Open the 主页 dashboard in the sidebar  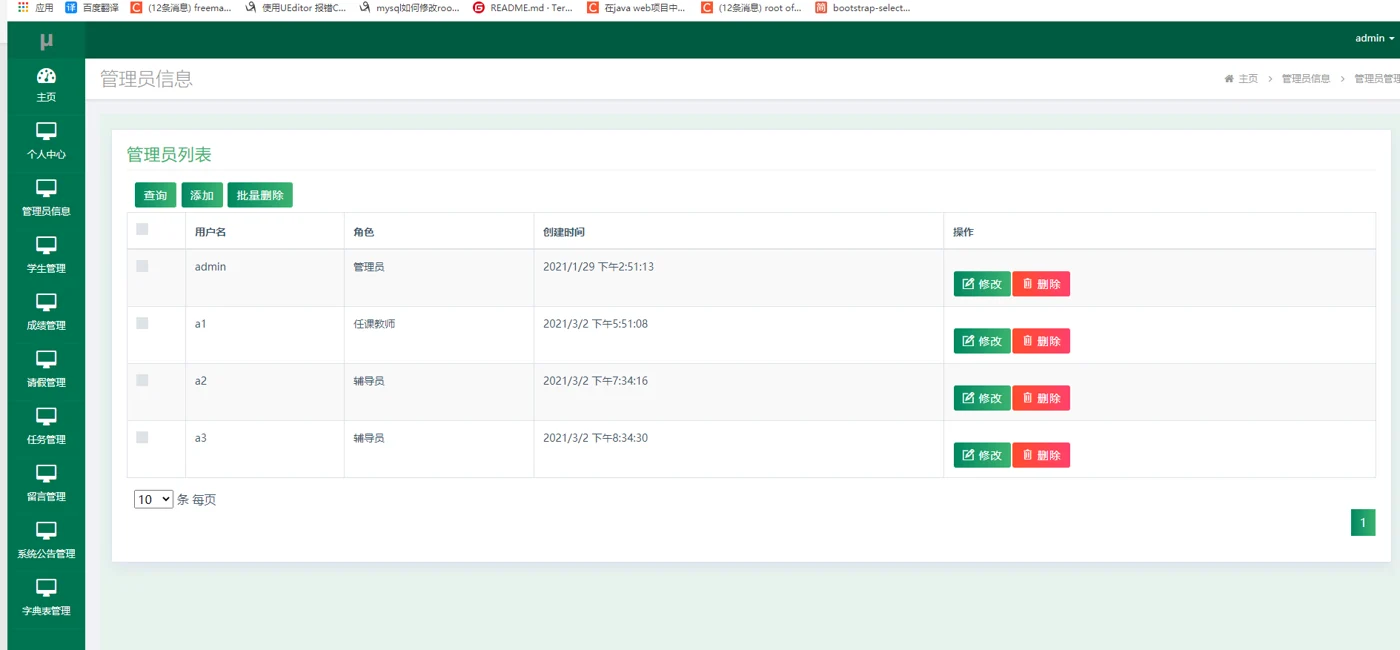pyautogui.click(x=46, y=86)
